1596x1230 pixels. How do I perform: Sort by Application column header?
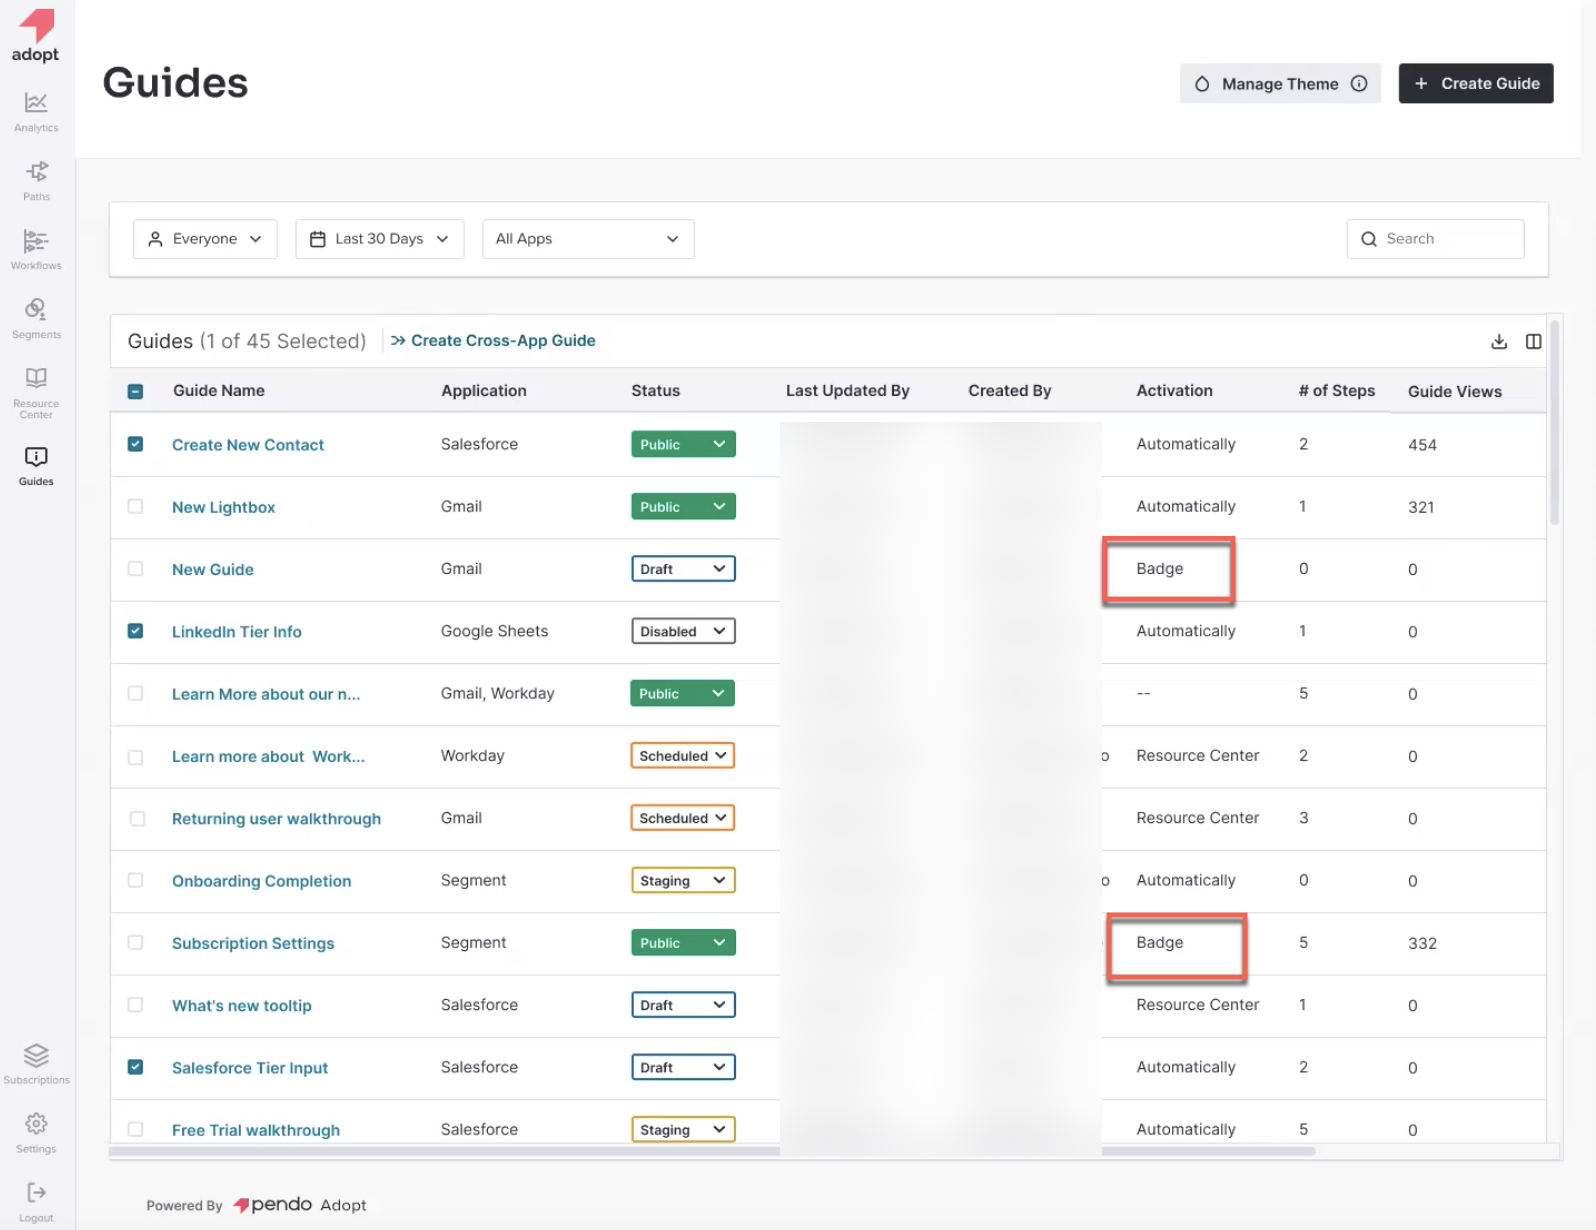(484, 391)
